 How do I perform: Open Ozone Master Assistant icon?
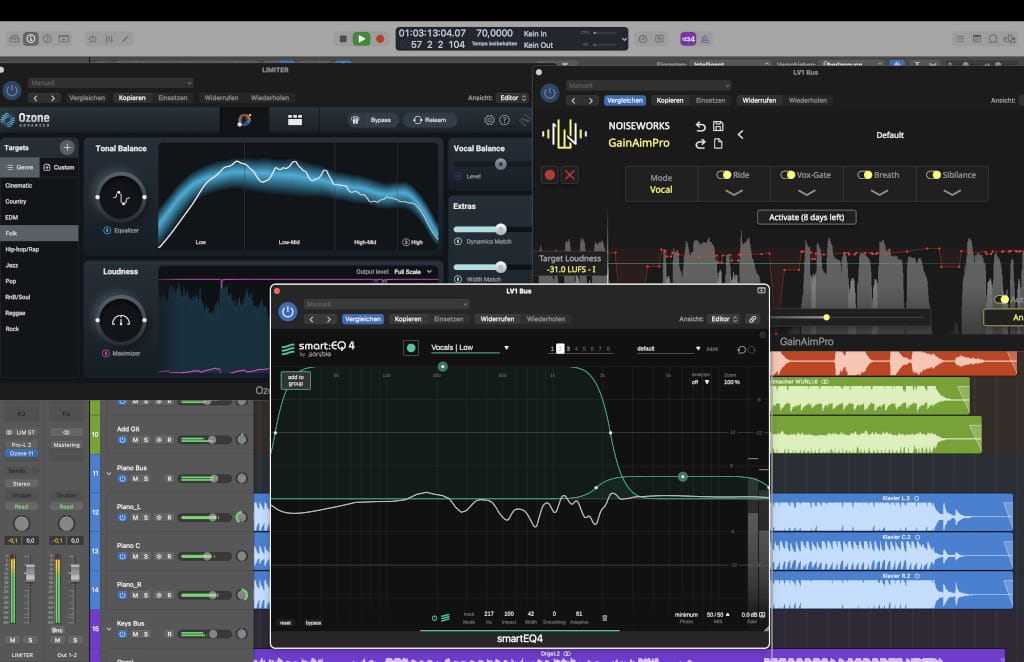[x=244, y=120]
